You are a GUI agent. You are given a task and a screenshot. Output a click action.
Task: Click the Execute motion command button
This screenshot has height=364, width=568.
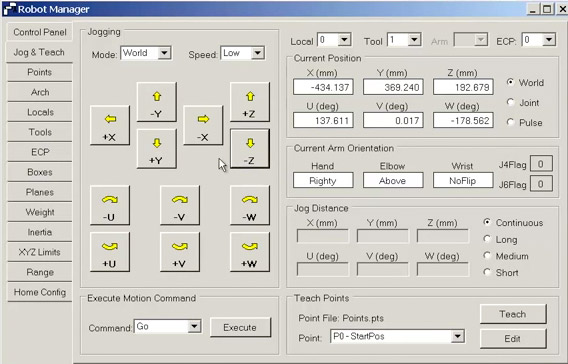[x=240, y=327]
